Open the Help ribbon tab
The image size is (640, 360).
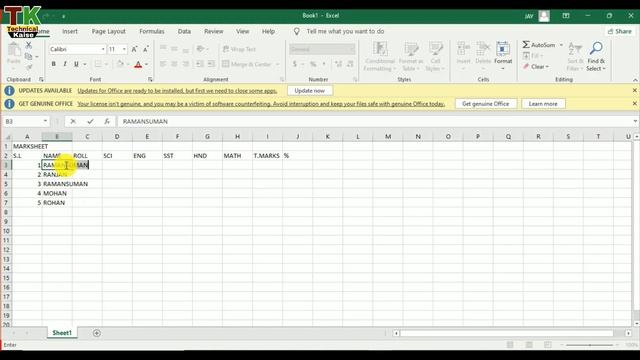(x=268, y=31)
